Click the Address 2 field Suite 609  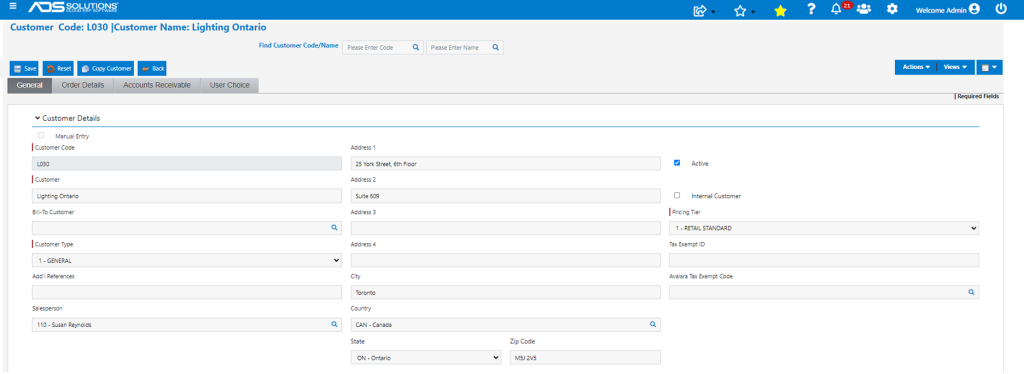coord(505,196)
